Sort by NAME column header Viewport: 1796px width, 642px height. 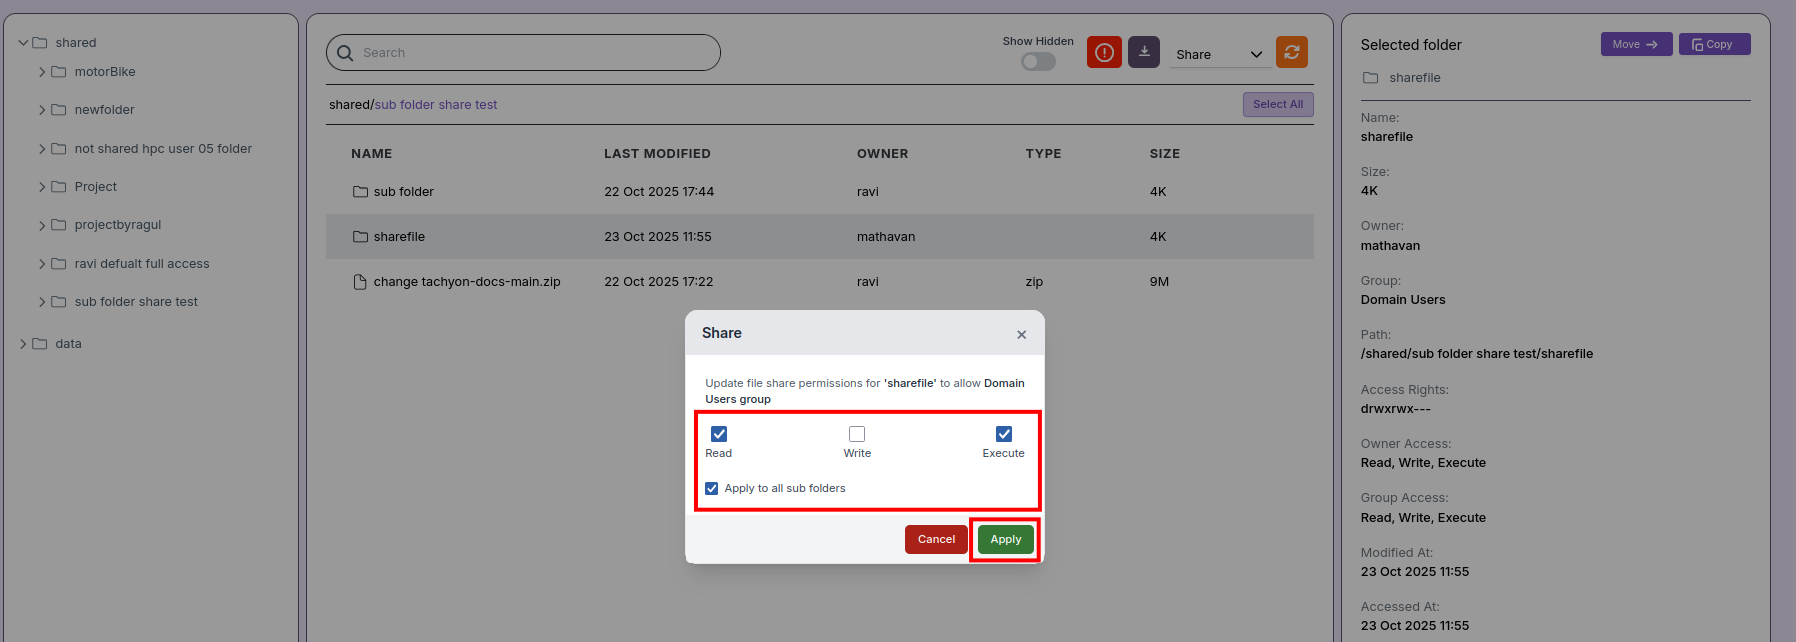371,154
